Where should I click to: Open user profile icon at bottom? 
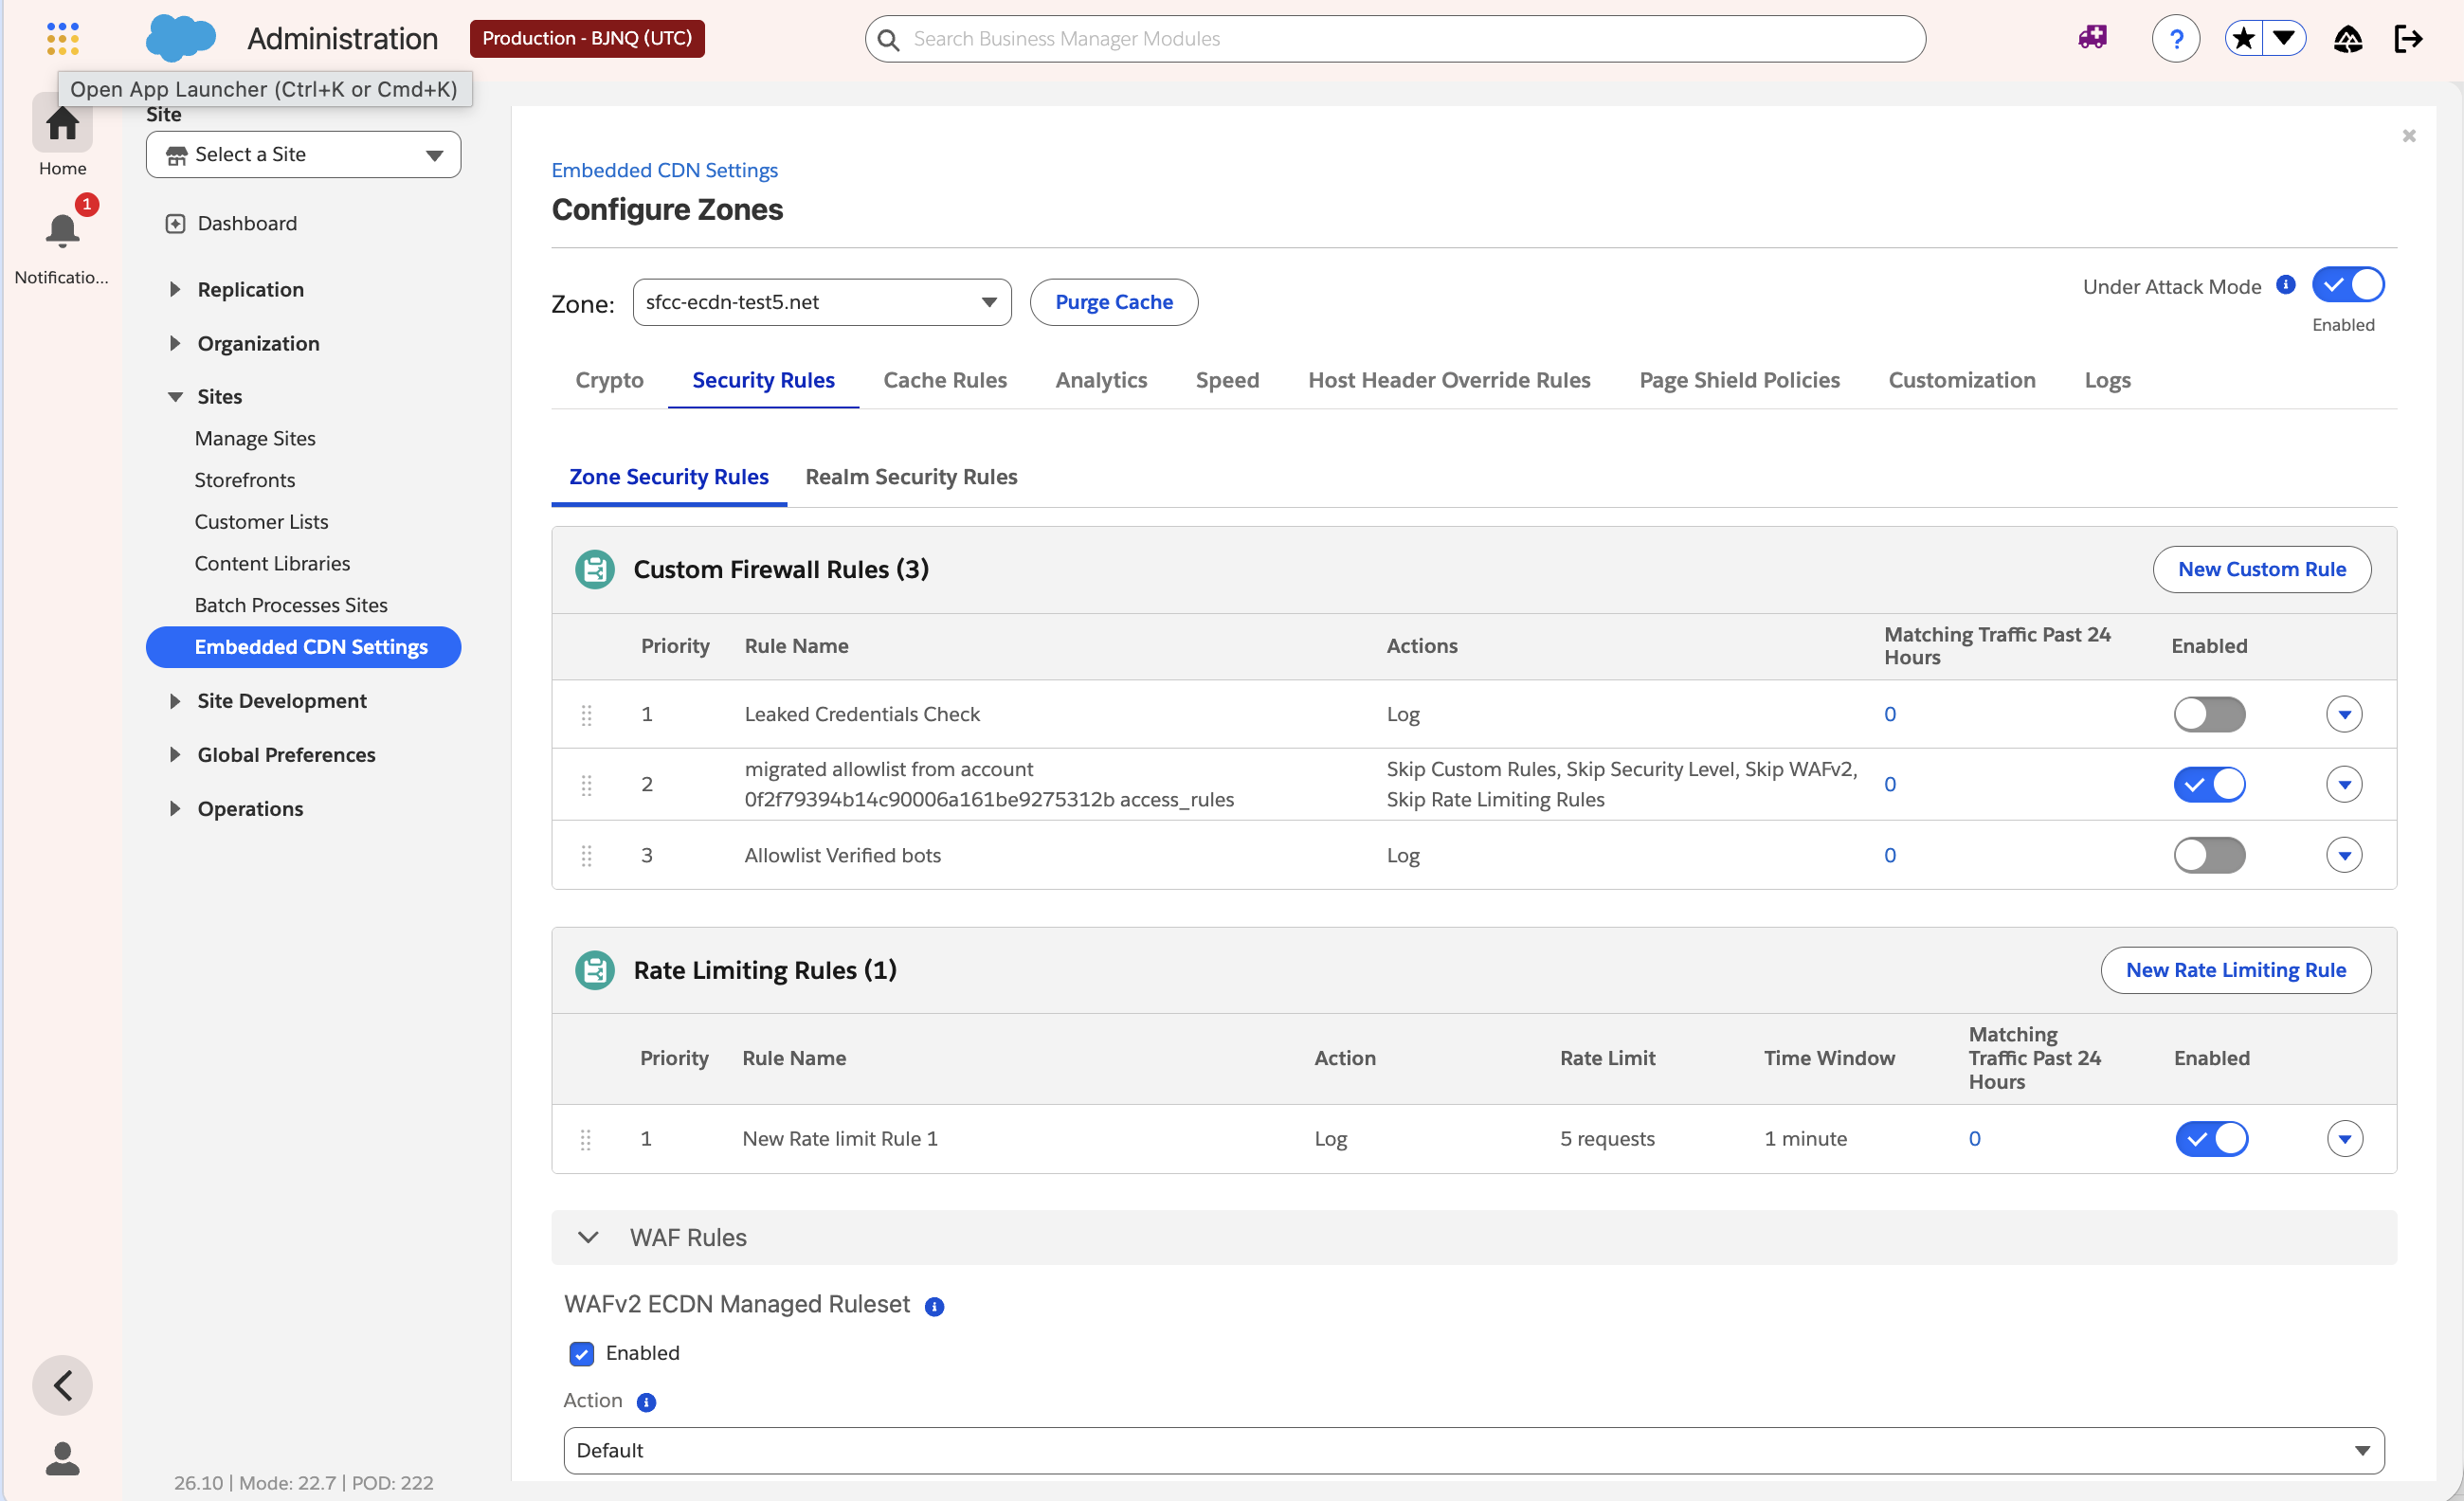click(x=62, y=1458)
